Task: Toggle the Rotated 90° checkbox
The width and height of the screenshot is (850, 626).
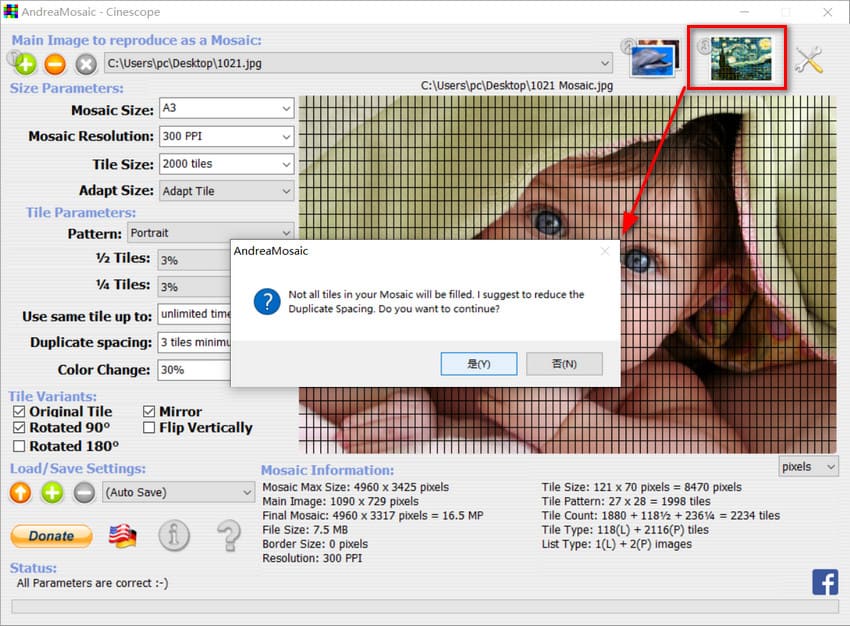Action: click(19, 428)
